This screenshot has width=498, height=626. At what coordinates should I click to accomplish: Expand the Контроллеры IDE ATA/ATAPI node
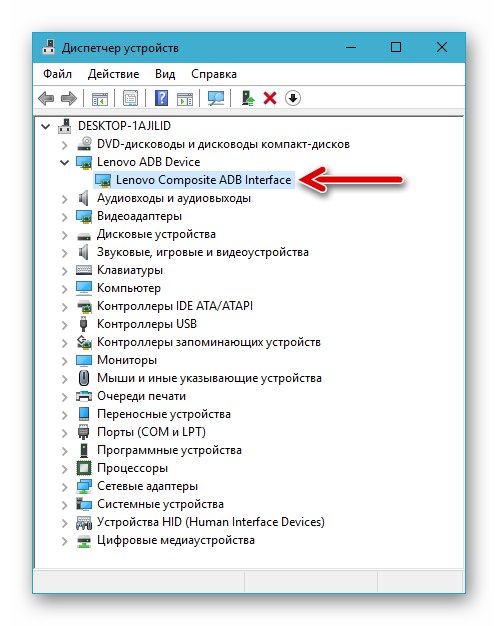(65, 307)
